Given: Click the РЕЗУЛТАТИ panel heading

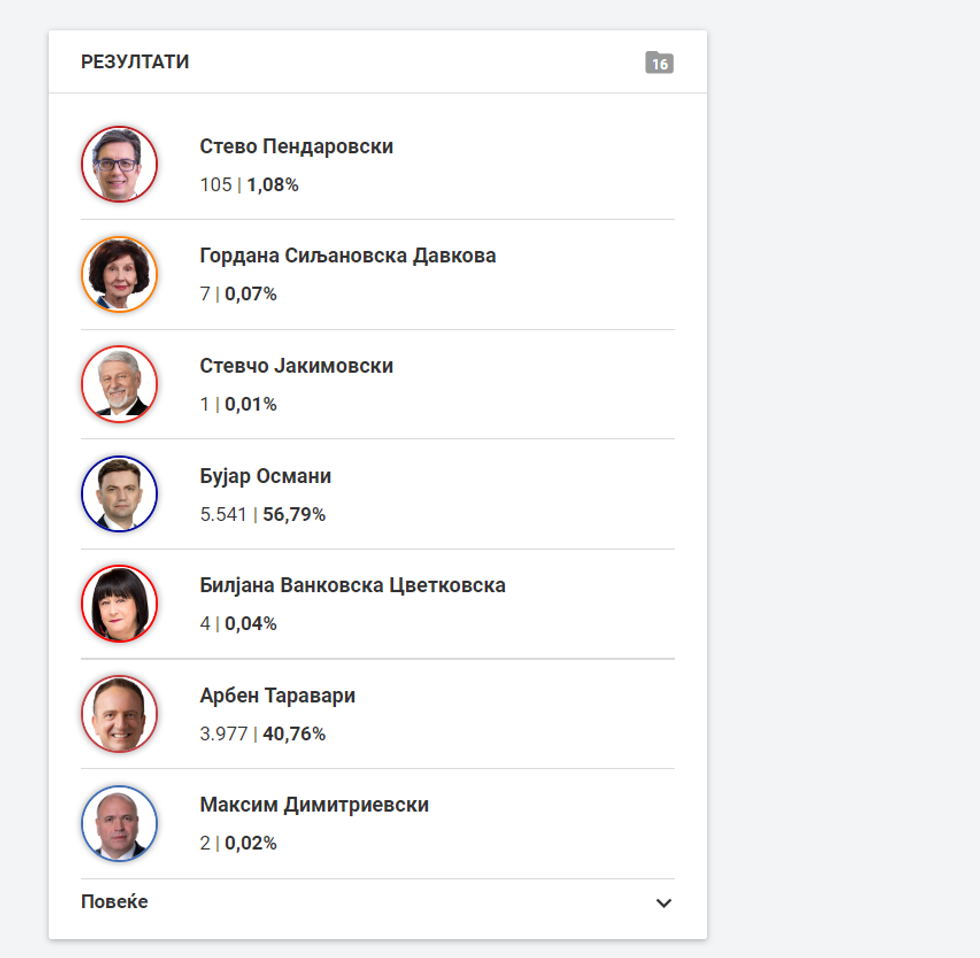Looking at the screenshot, I should coord(135,62).
